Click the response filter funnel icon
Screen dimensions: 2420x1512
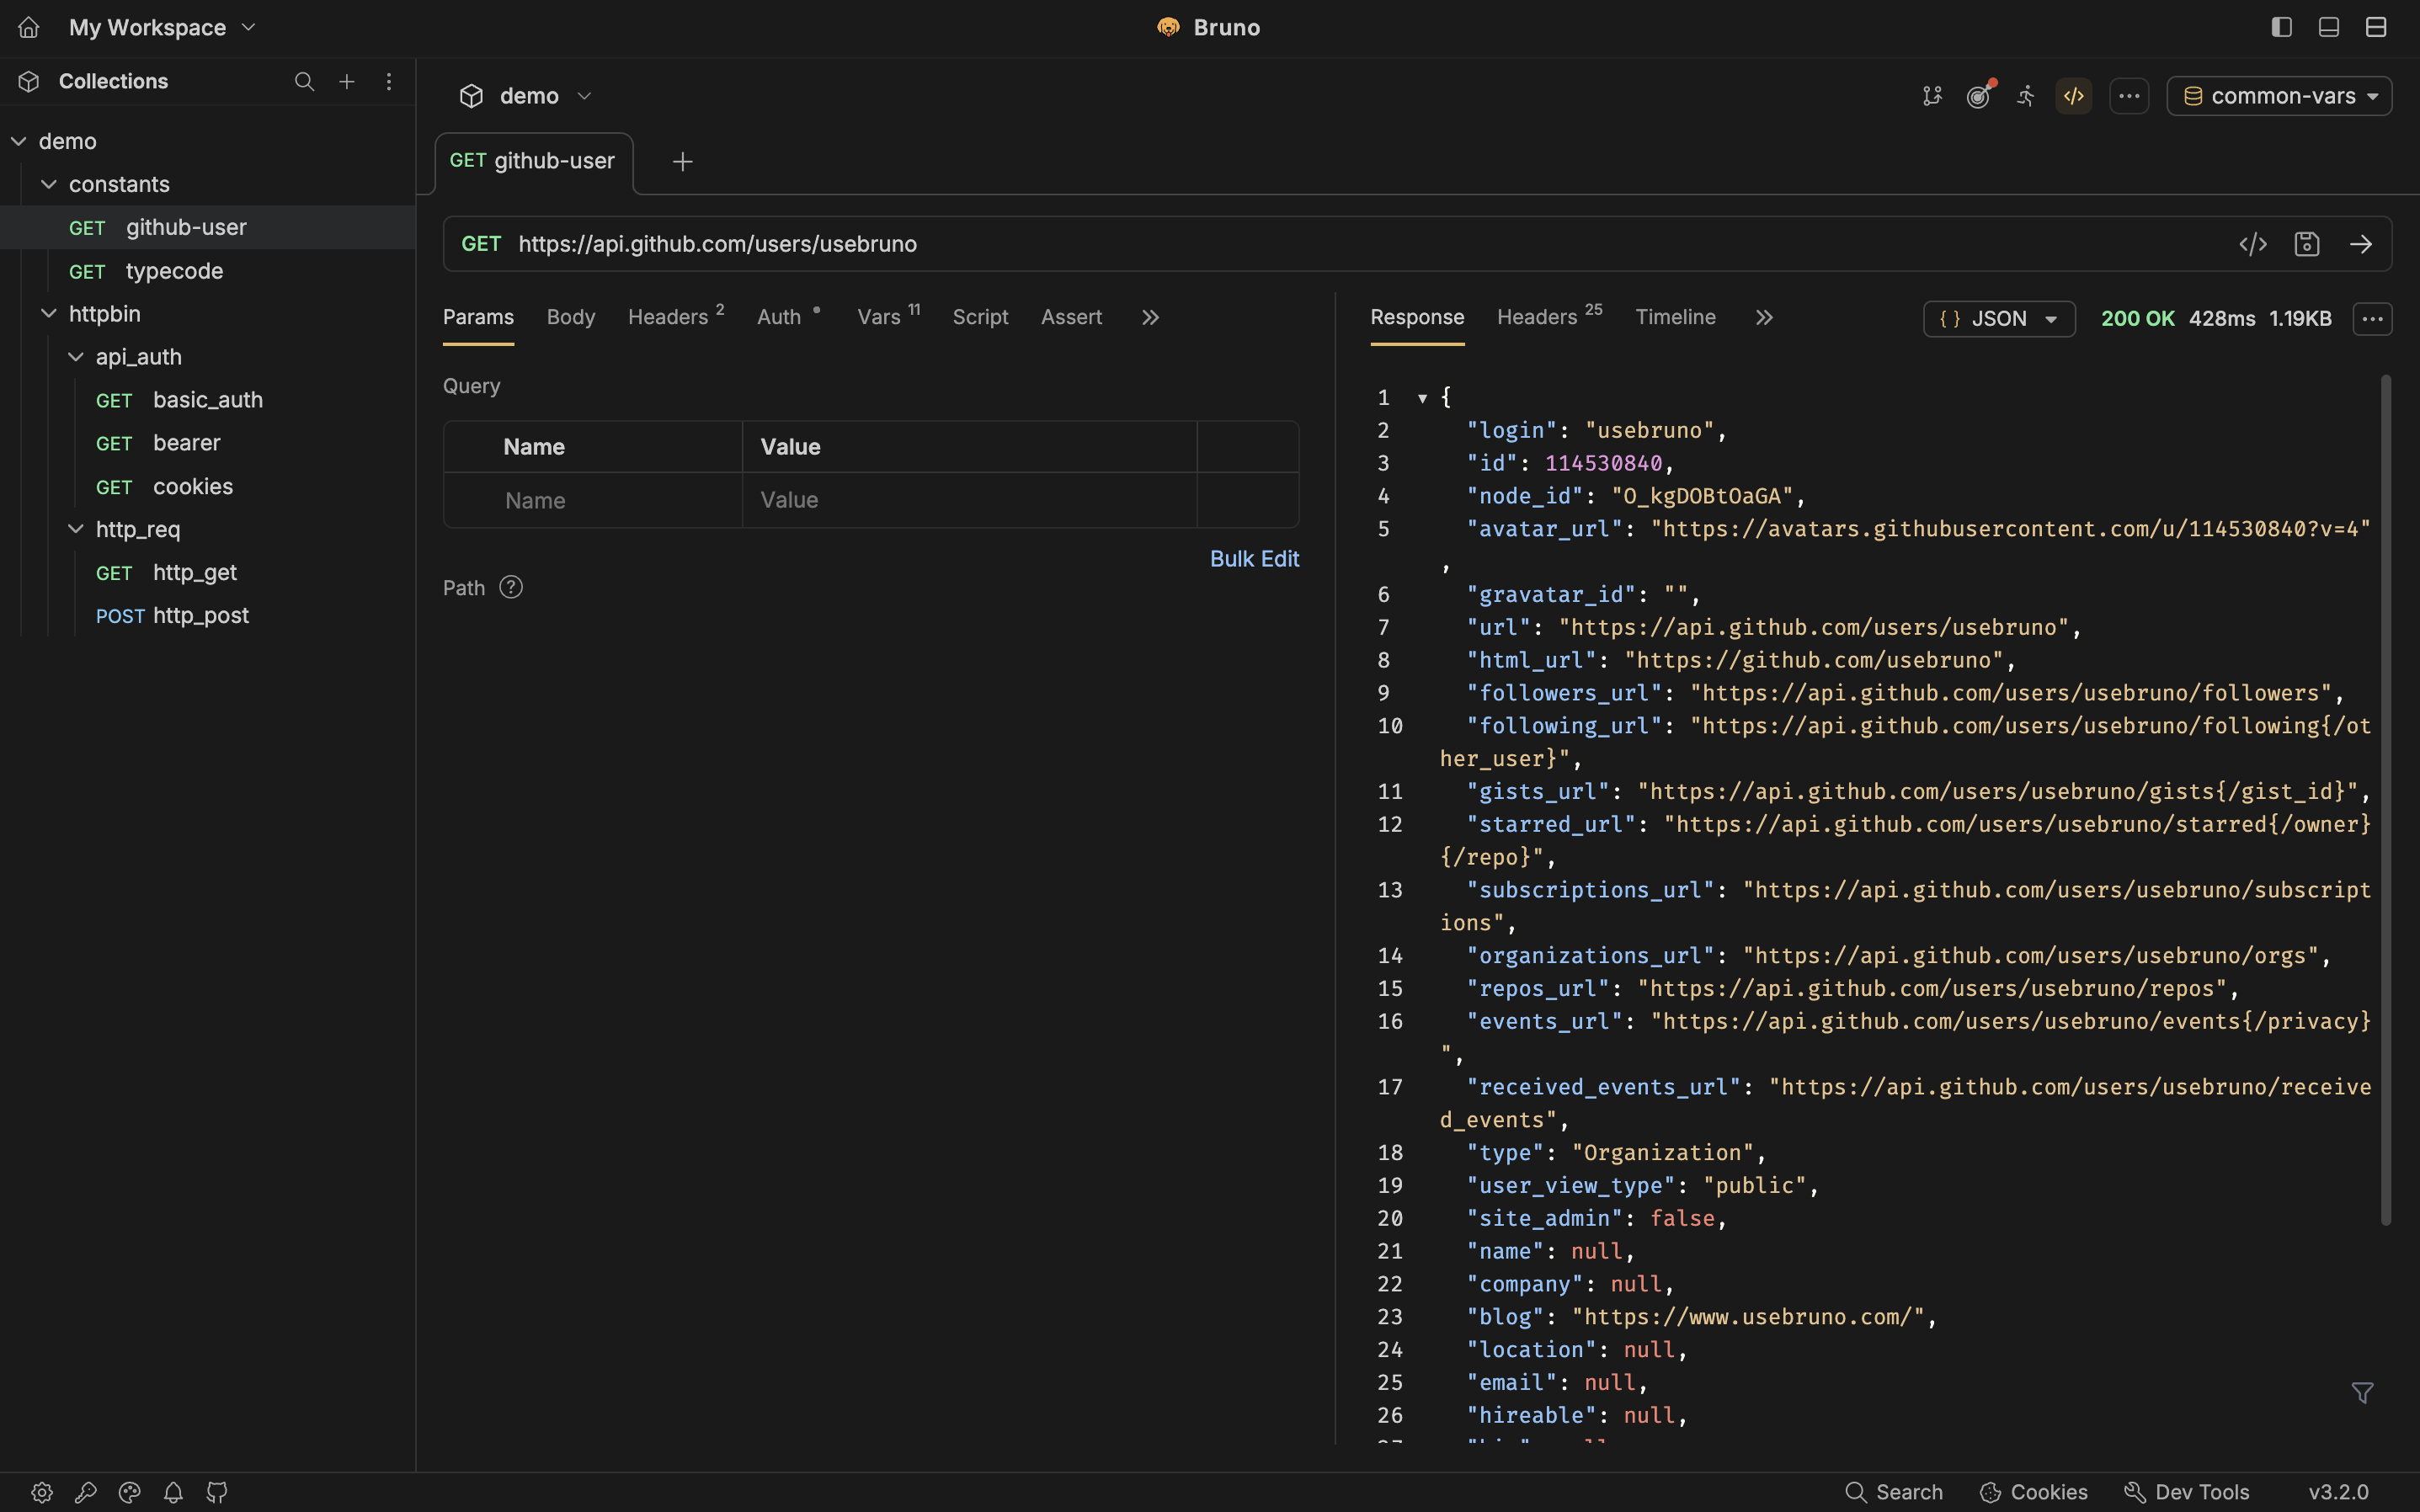tap(2362, 1392)
